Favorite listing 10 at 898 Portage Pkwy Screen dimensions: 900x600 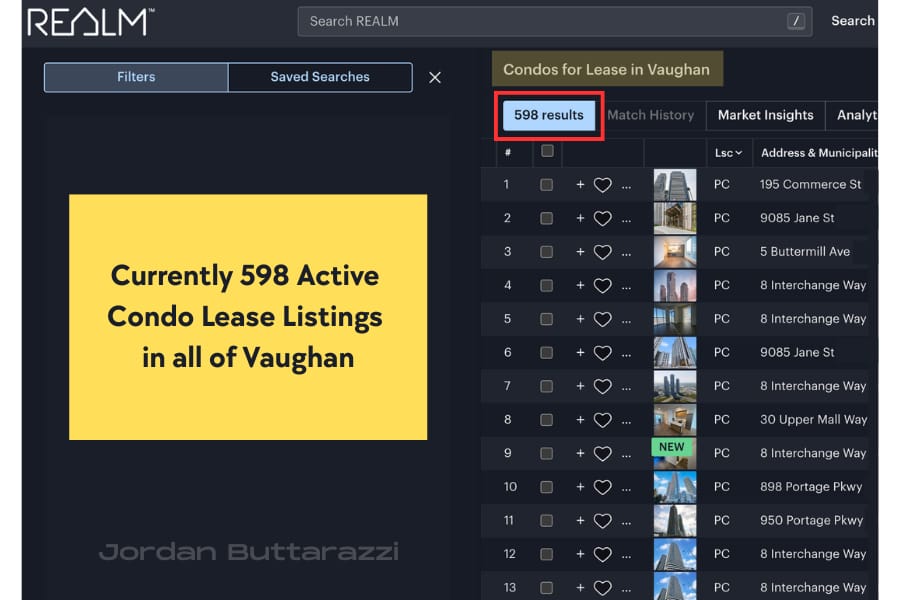click(x=602, y=487)
